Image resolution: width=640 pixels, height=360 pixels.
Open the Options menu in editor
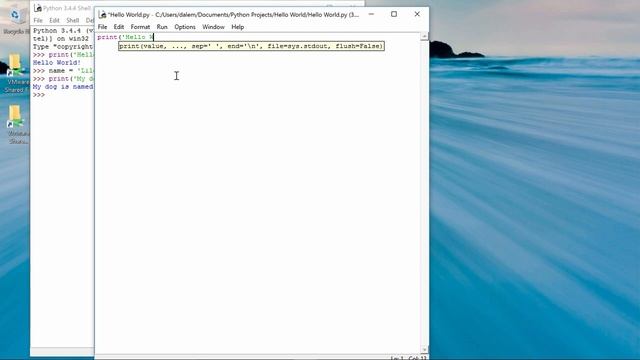[185, 27]
